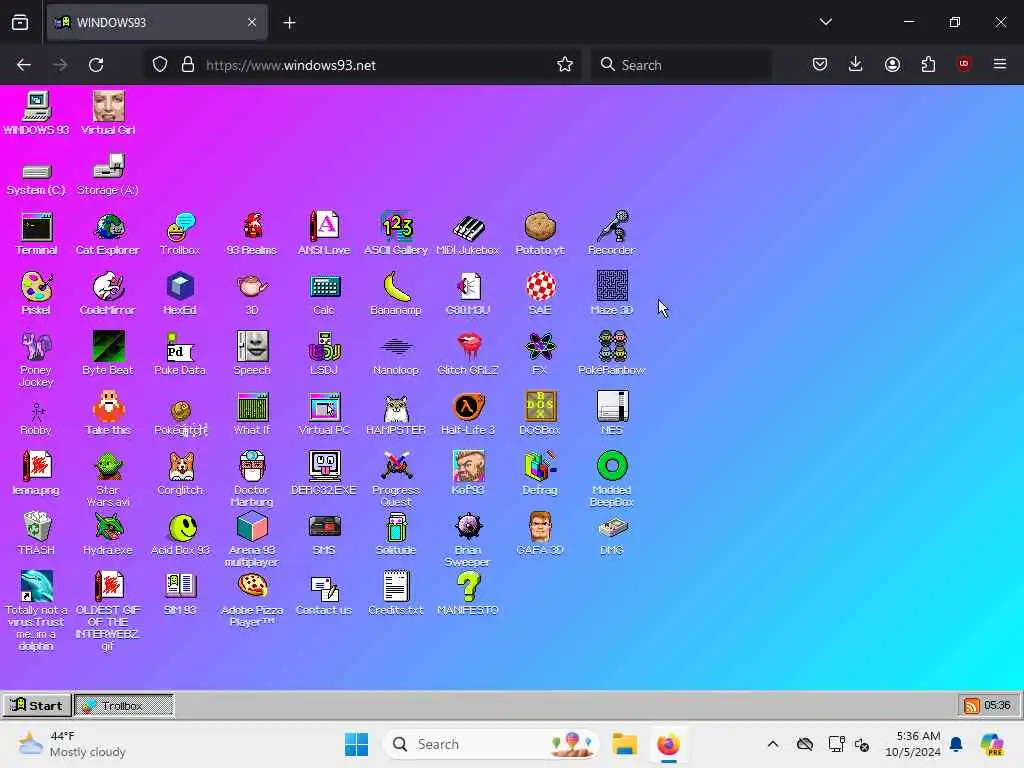Image resolution: width=1024 pixels, height=768 pixels.
Task: Open the Speech face icon
Action: [252, 353]
